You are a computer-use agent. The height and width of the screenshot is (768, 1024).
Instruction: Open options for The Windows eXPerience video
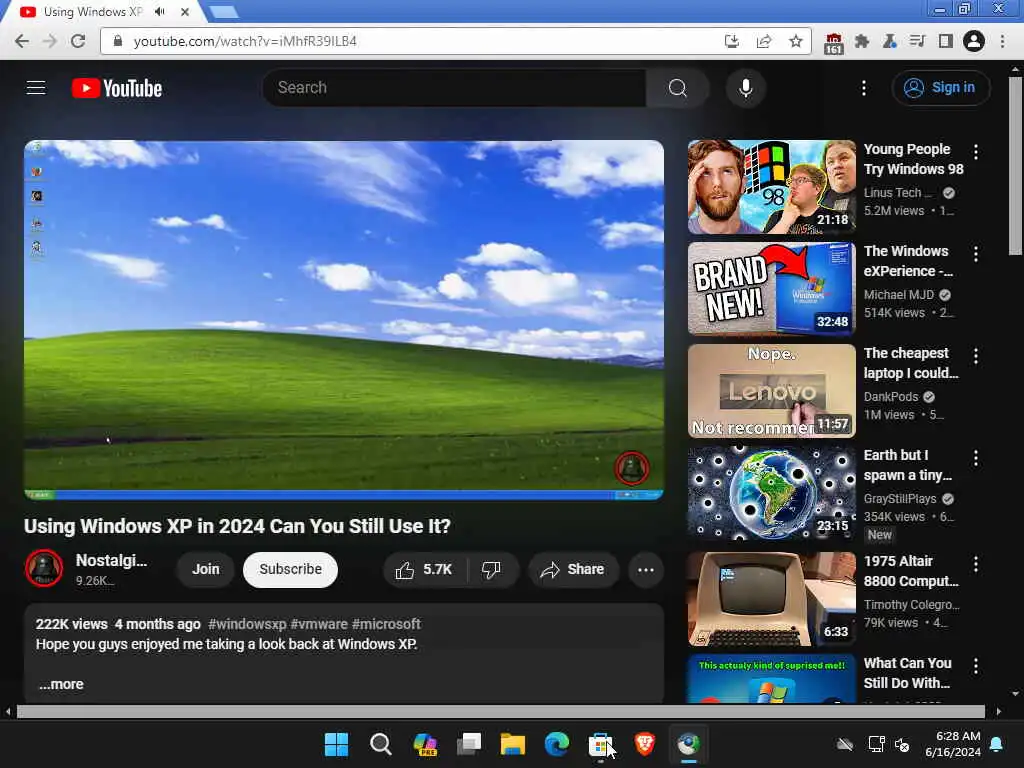(976, 254)
